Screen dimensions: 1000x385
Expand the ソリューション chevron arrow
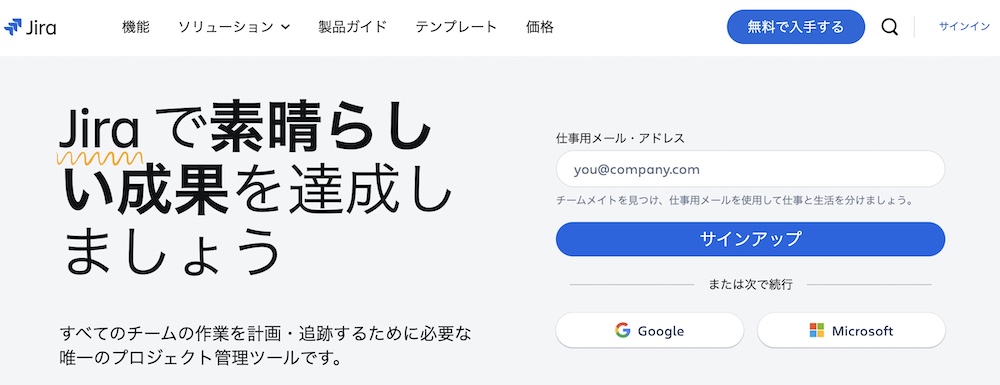coord(285,27)
